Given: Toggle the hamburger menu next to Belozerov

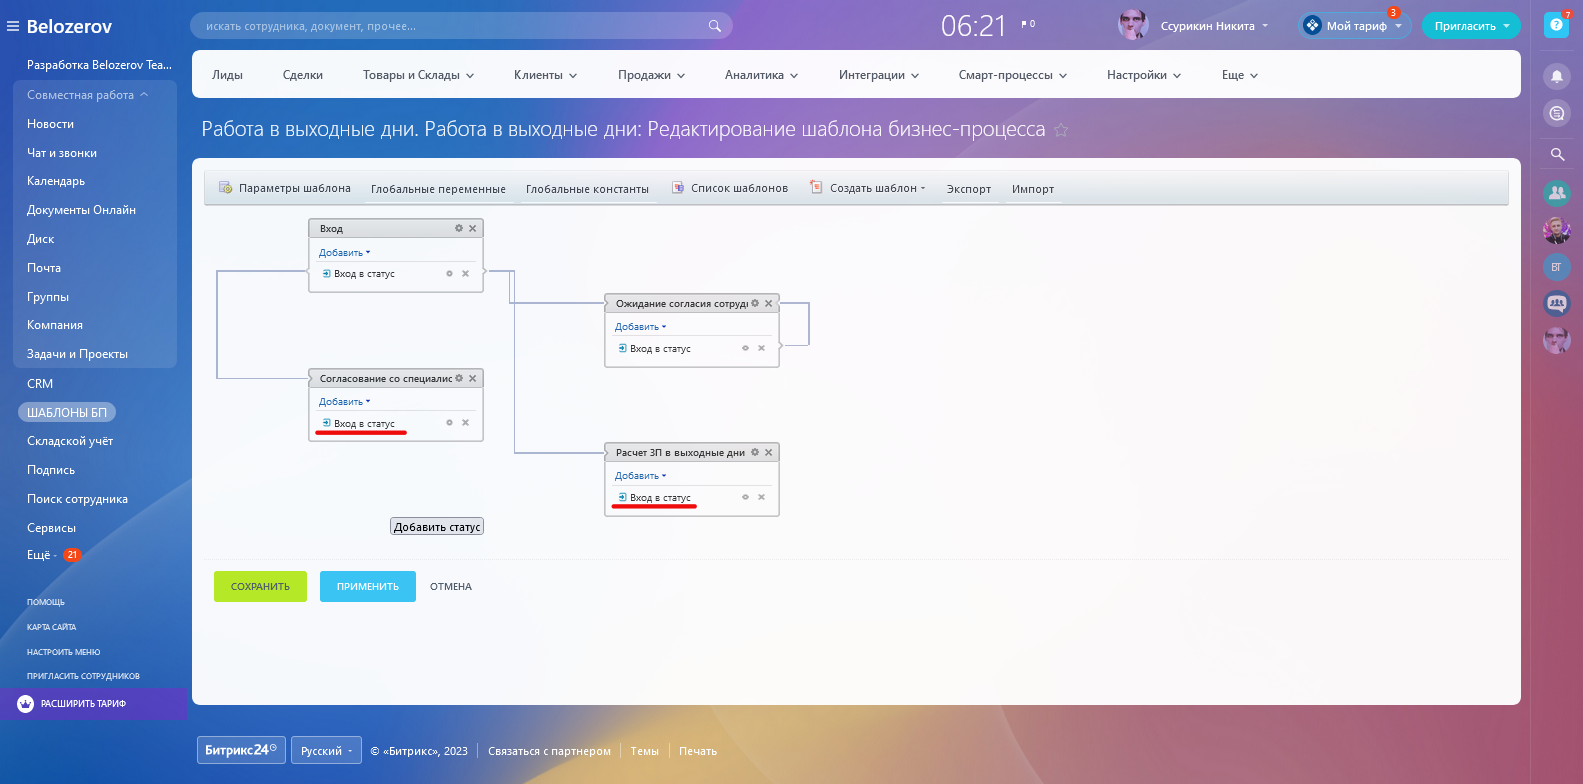Looking at the screenshot, I should pos(13,26).
